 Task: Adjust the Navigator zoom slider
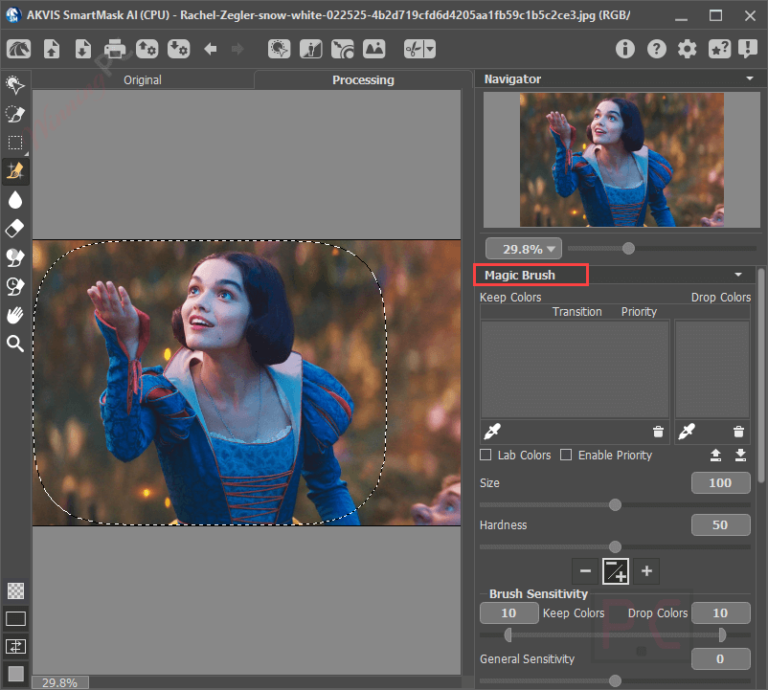628,249
